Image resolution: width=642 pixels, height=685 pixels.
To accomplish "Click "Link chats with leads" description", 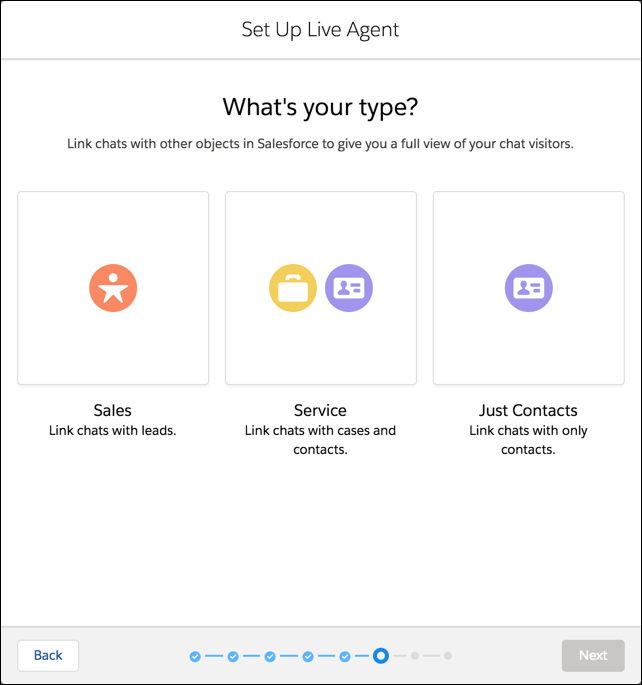I will pos(113,431).
